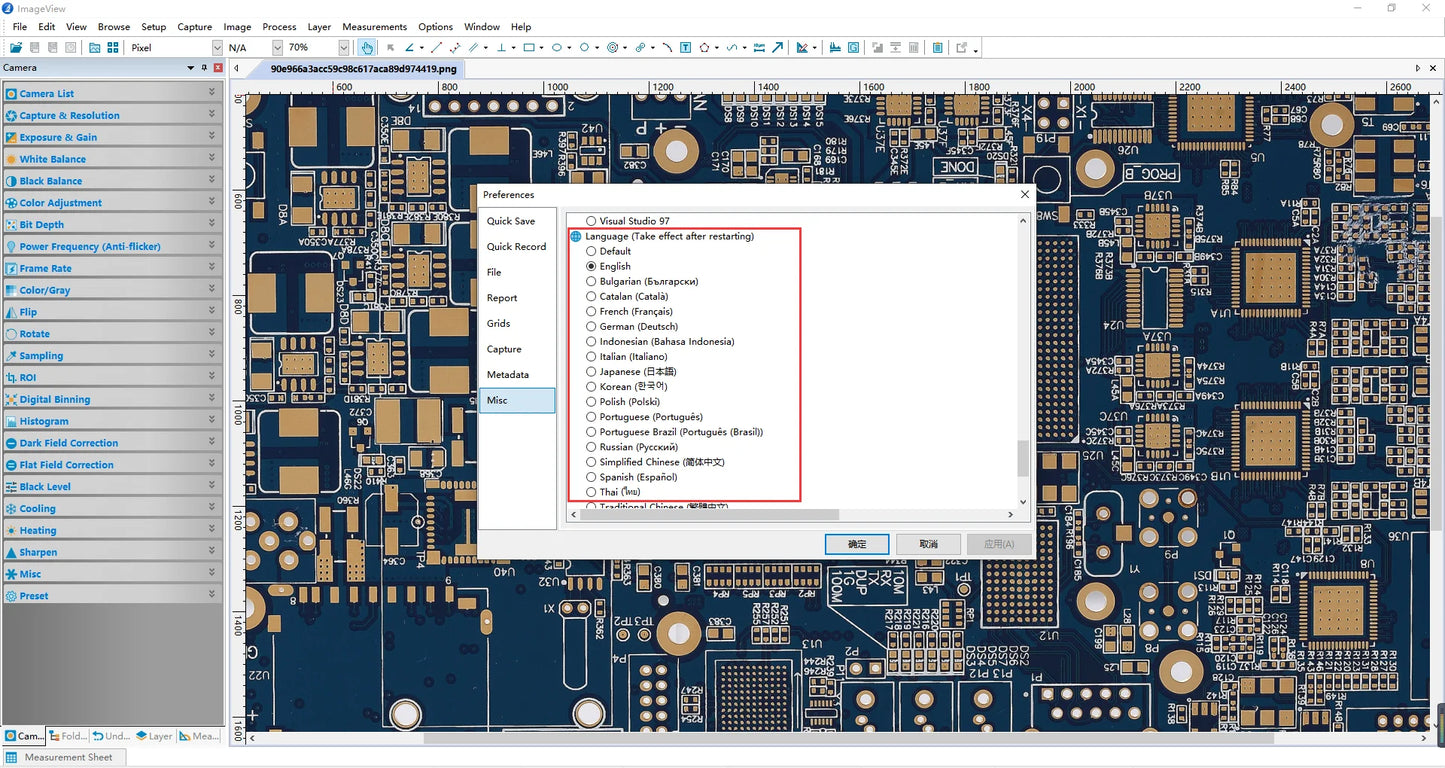Confirm preferences with the 确定 button
1445x768 pixels.
coord(856,544)
